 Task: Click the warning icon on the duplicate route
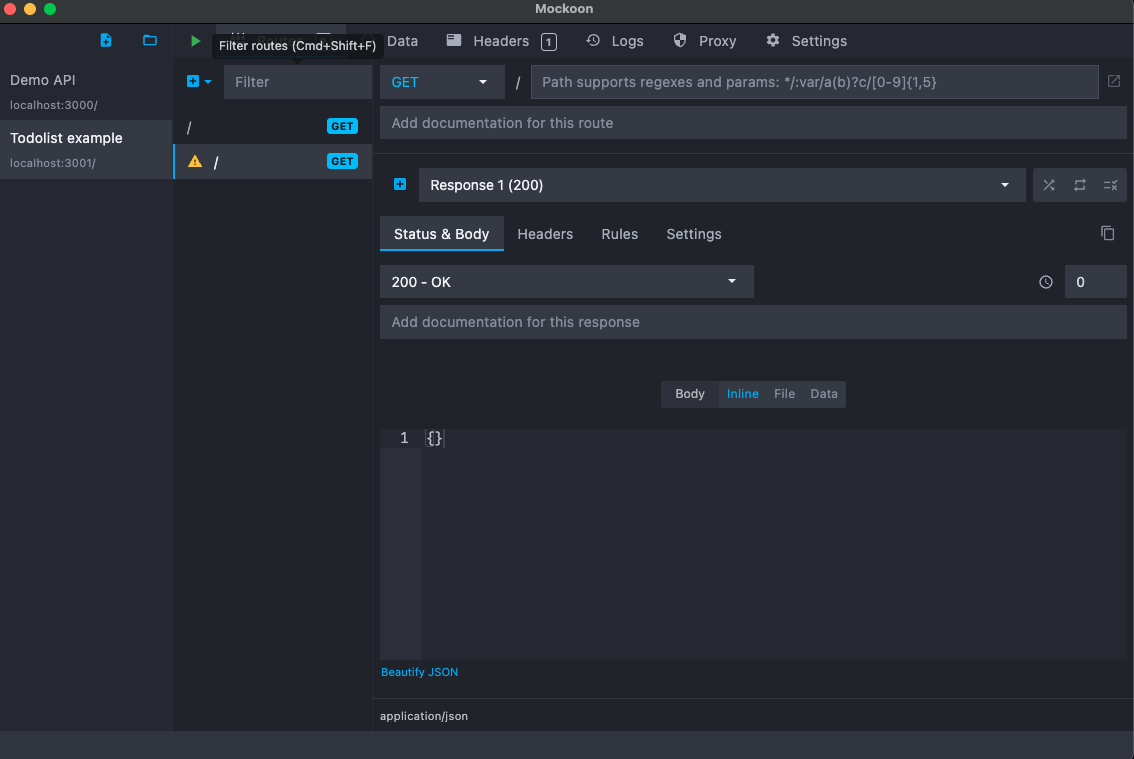click(195, 162)
